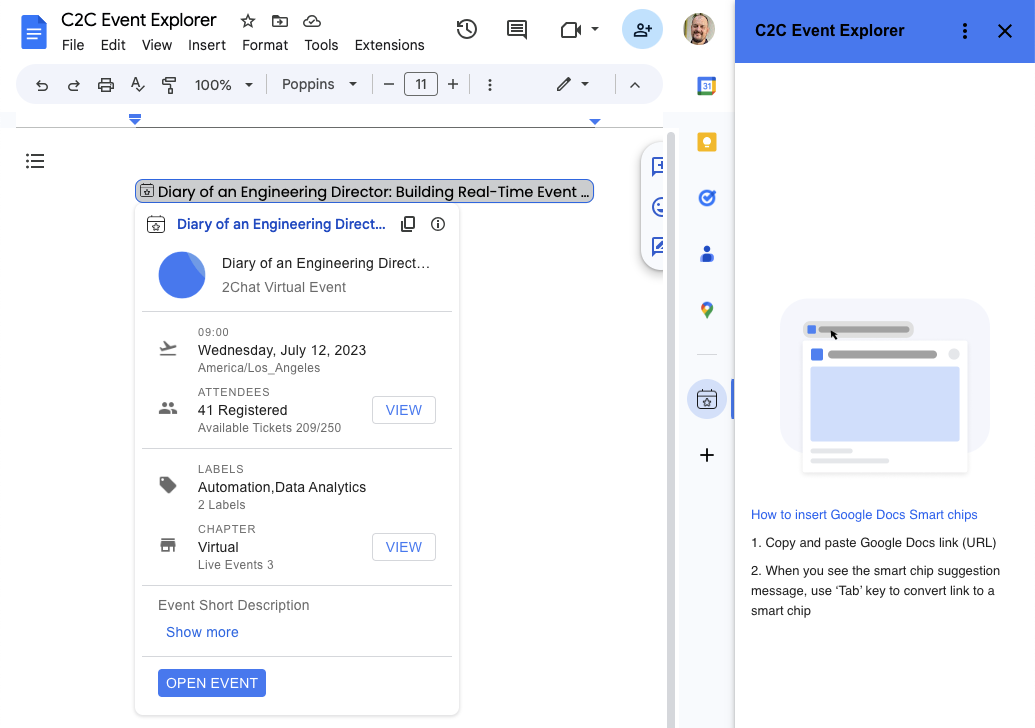This screenshot has width=1035, height=728.
Task: Click the "41 Registered" text
Action: point(242,411)
